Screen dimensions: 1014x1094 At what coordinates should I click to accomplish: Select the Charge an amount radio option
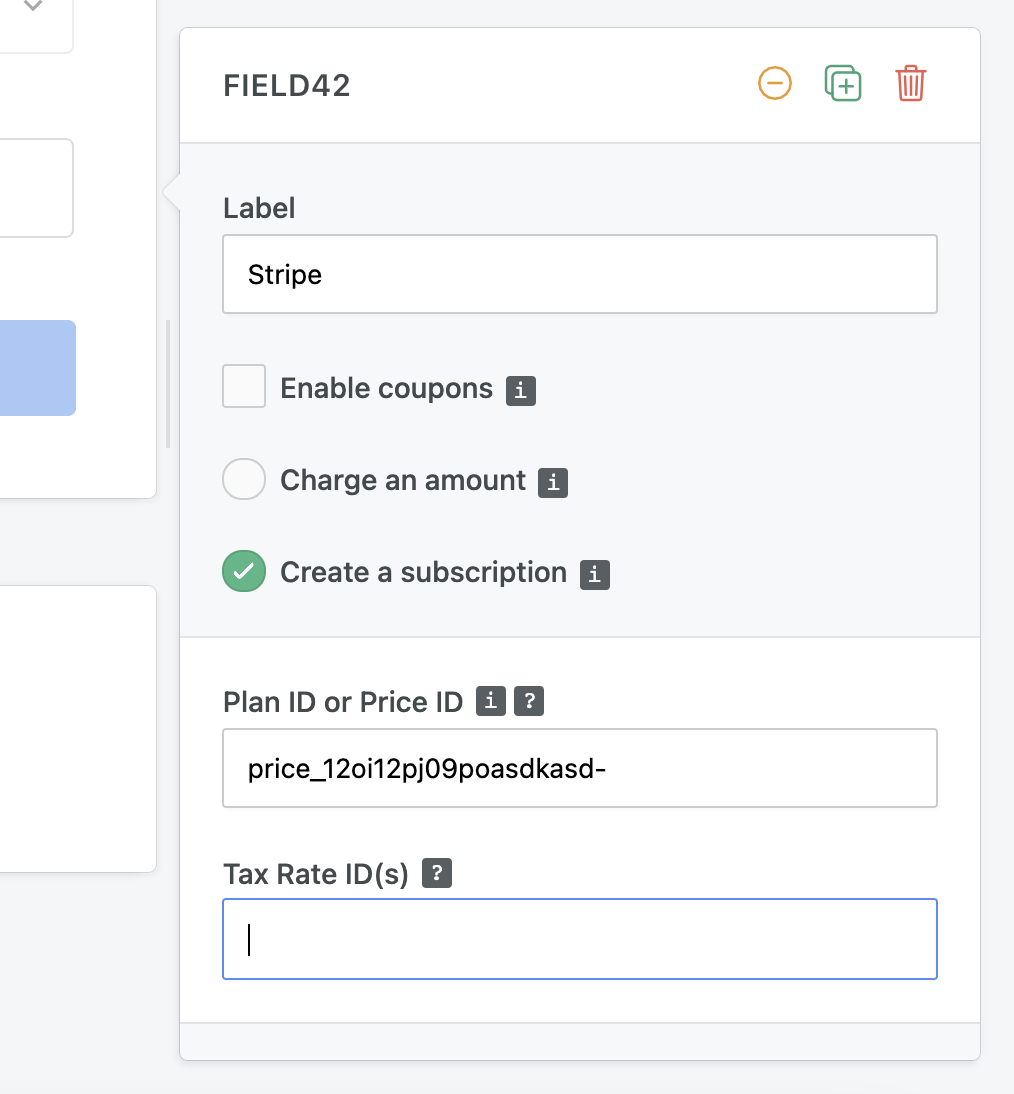(244, 479)
